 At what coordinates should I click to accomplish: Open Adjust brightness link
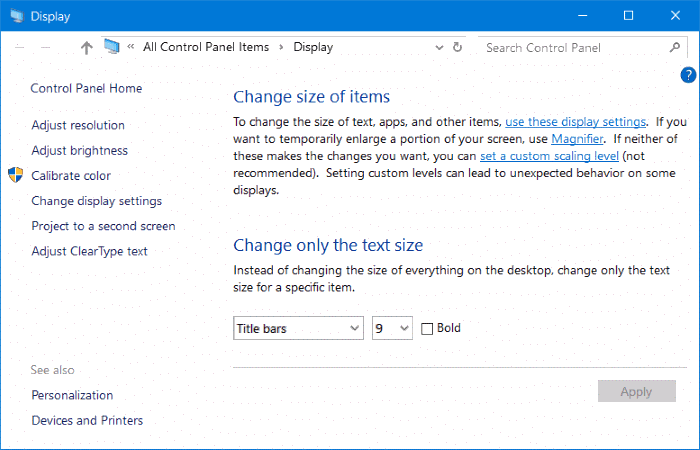(x=79, y=151)
